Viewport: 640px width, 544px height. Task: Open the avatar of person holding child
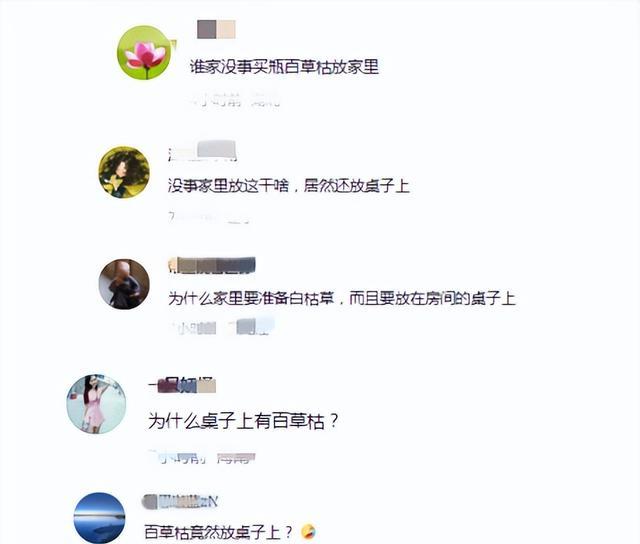coord(124,284)
